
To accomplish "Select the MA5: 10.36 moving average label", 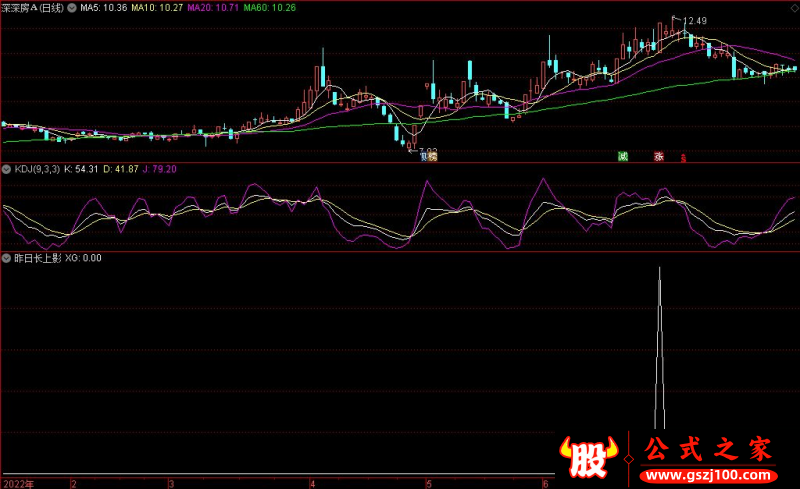I will coord(100,7).
